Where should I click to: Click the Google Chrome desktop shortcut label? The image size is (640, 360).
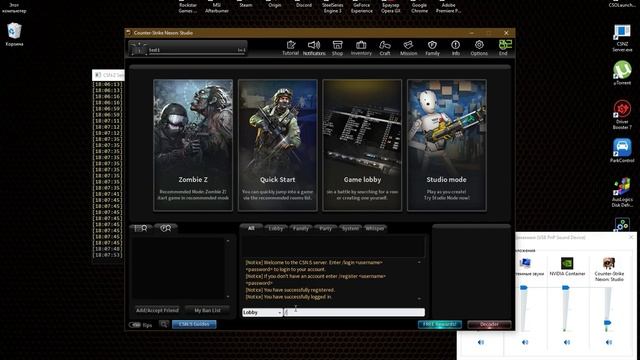click(420, 8)
